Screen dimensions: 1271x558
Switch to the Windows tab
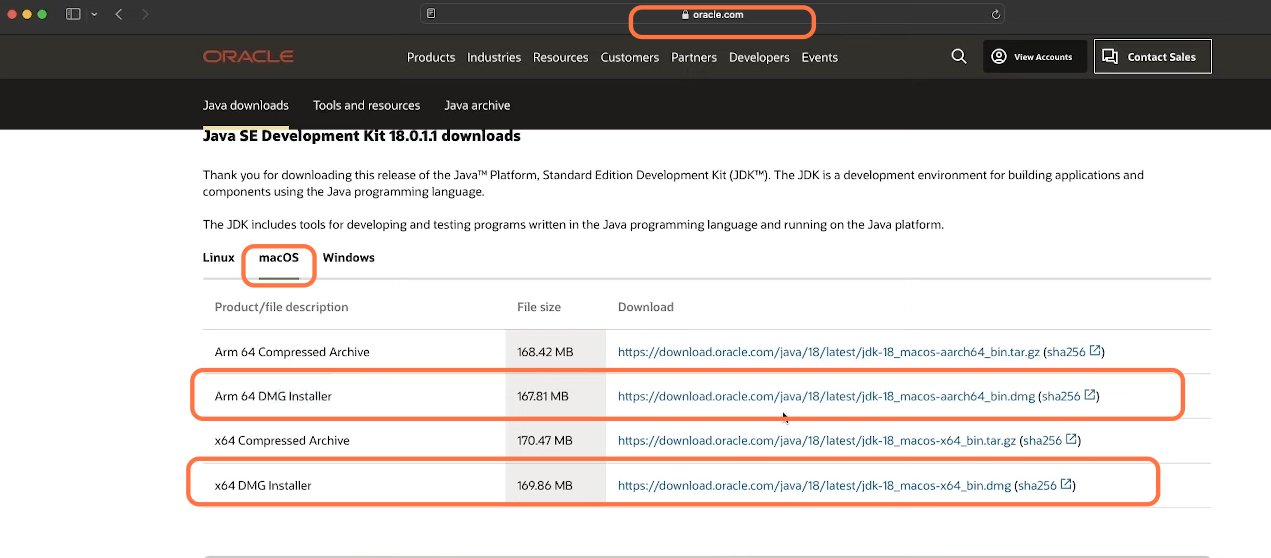point(349,258)
